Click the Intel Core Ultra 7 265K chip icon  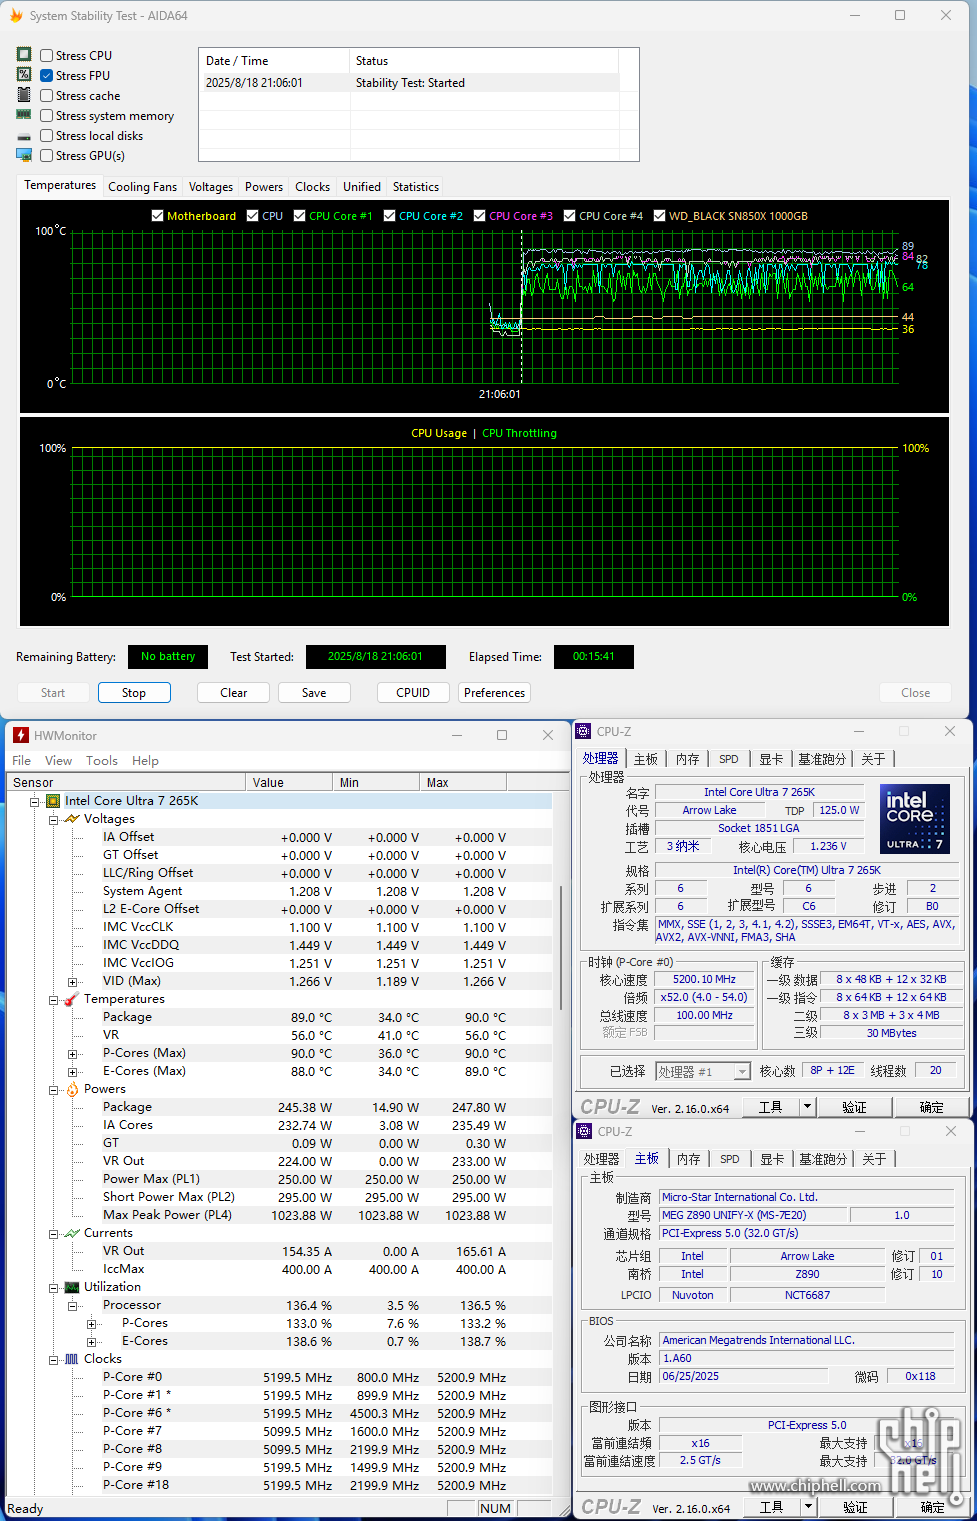(53, 801)
